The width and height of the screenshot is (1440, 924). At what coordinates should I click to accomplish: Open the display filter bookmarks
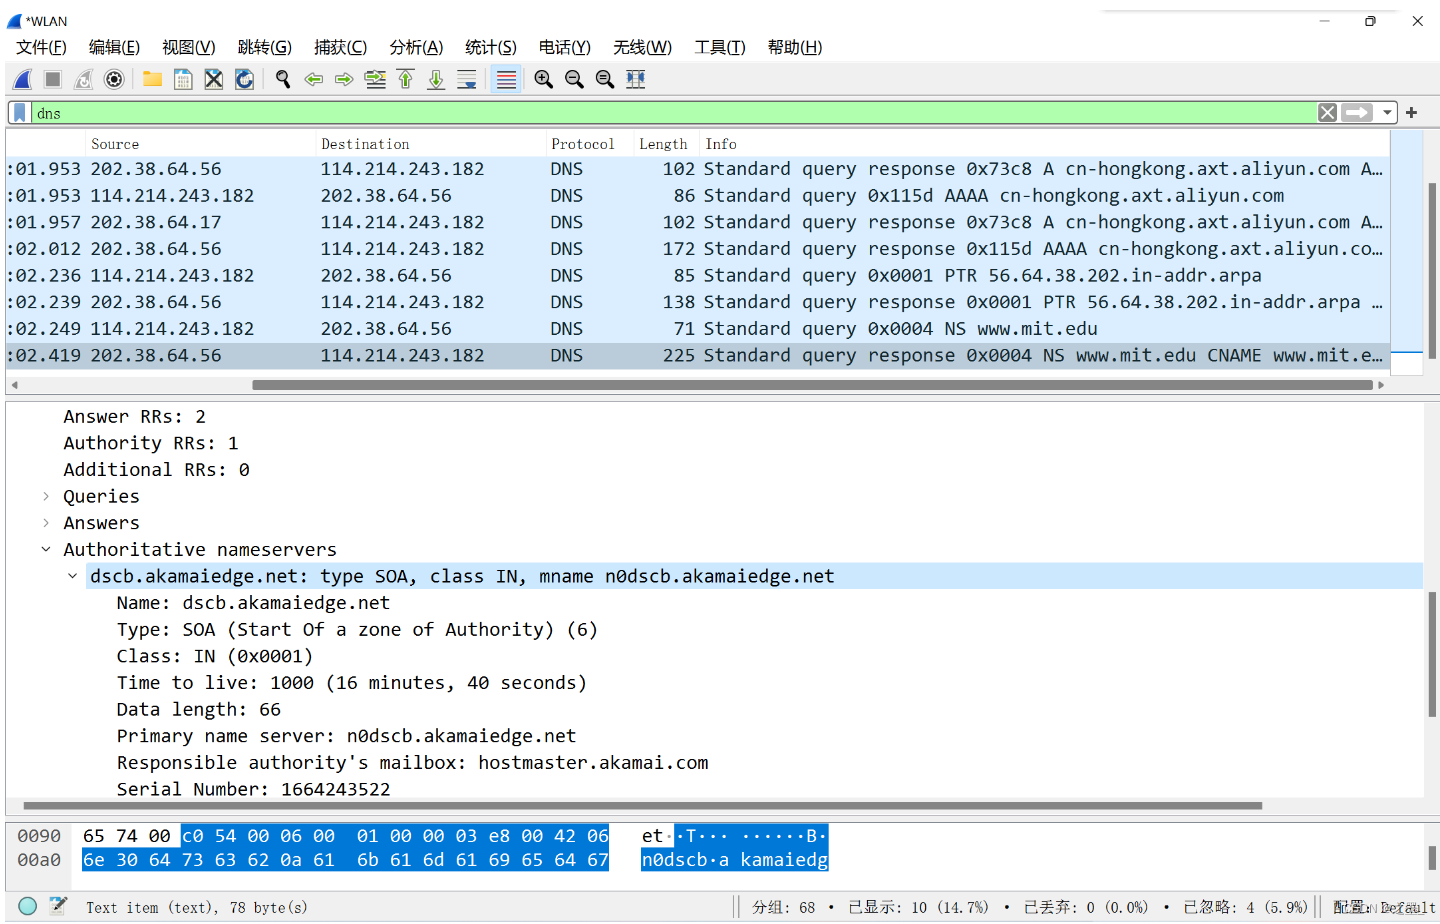click(20, 113)
